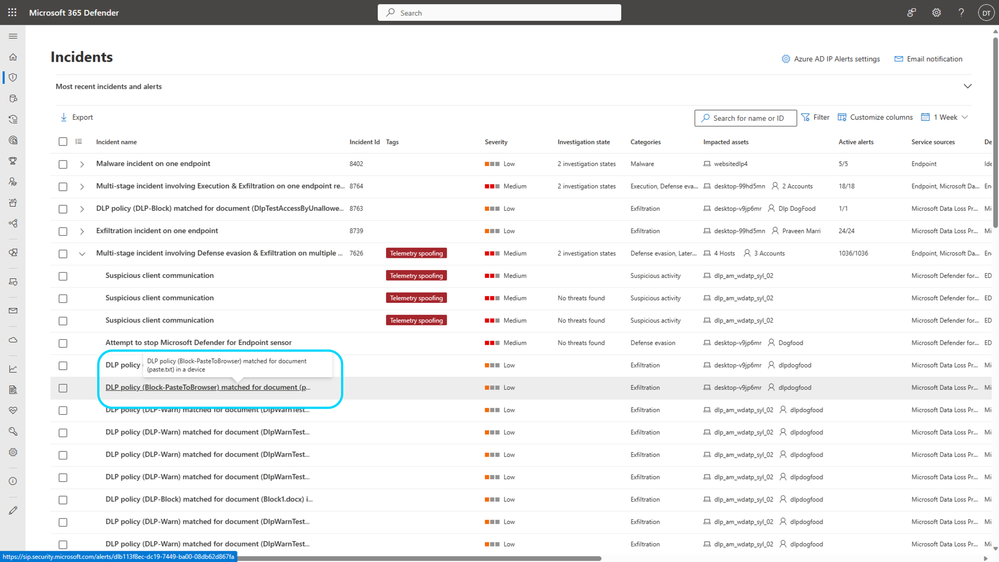The width and height of the screenshot is (999, 562).
Task: Check highlighted Block-PasteToBrowser alert checkbox
Action: (62, 387)
